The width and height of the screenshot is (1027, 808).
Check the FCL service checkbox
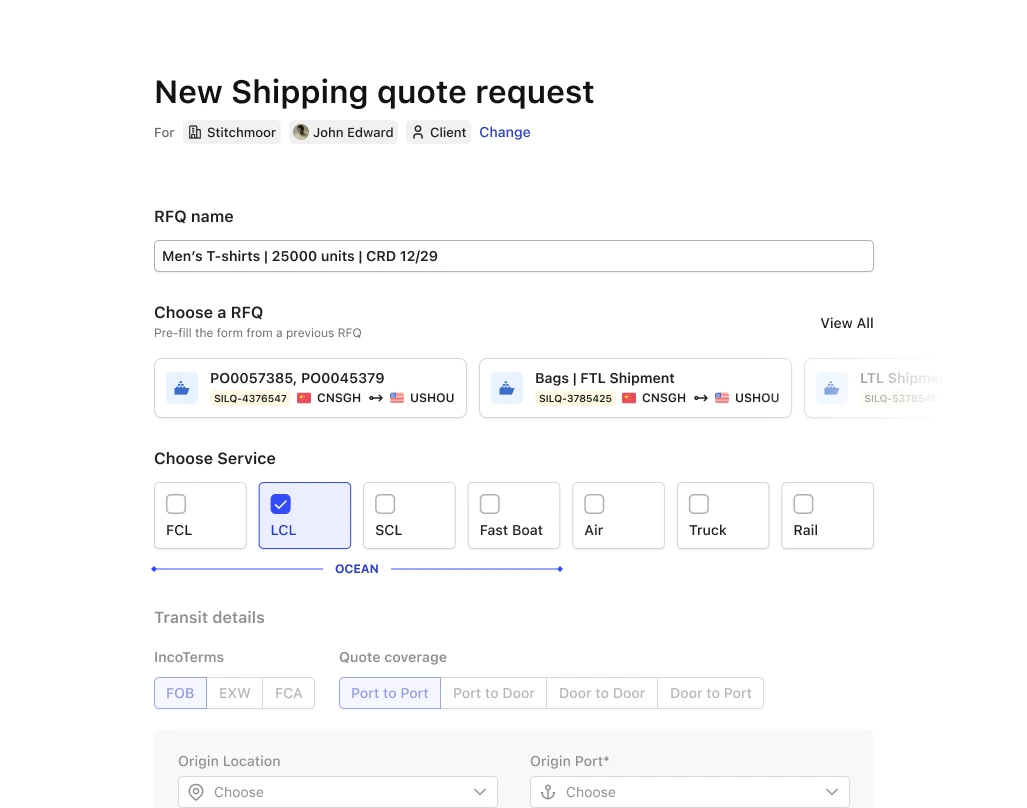[176, 504]
